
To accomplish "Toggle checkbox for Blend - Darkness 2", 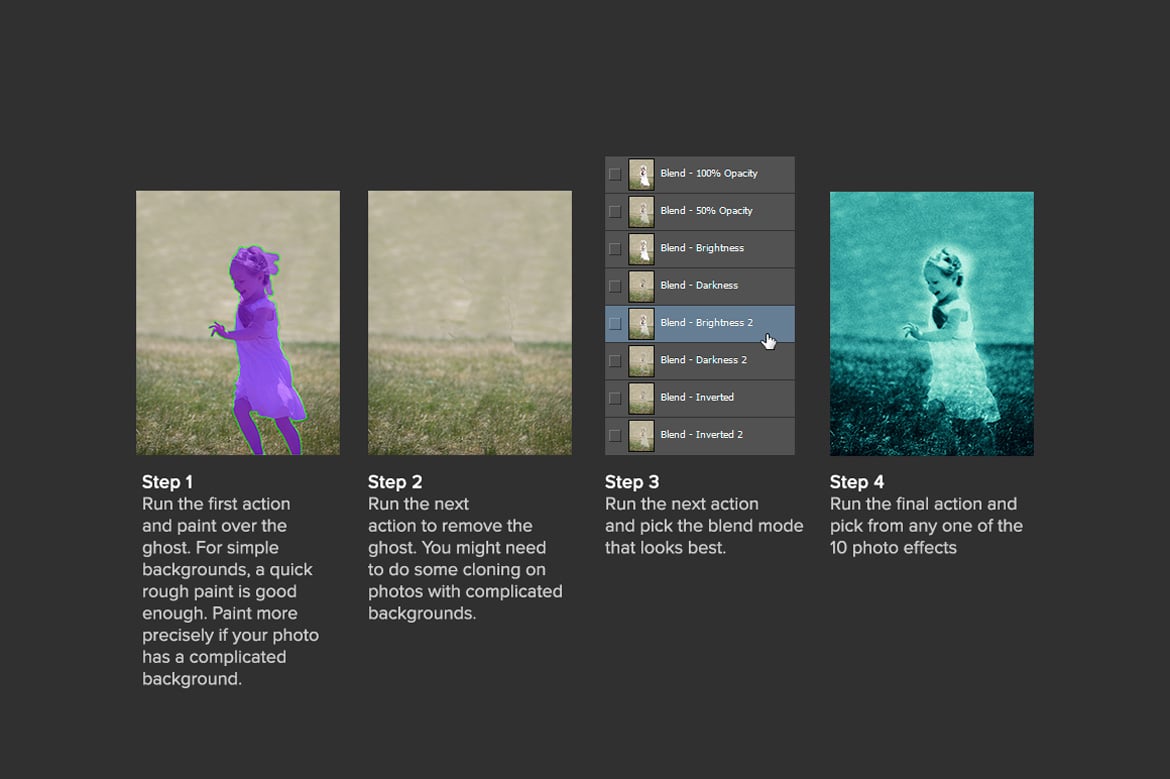I will pyautogui.click(x=615, y=360).
